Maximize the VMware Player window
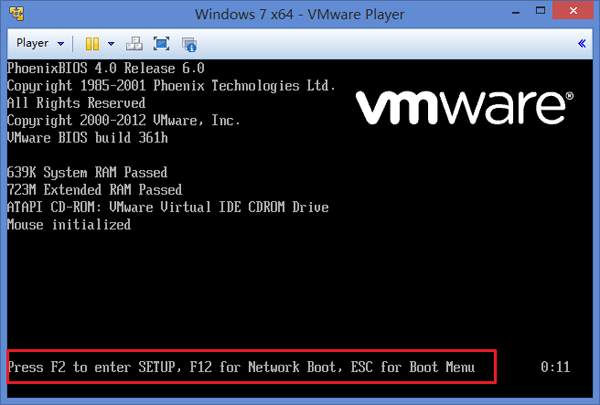This screenshot has height=405, width=600. (x=540, y=11)
